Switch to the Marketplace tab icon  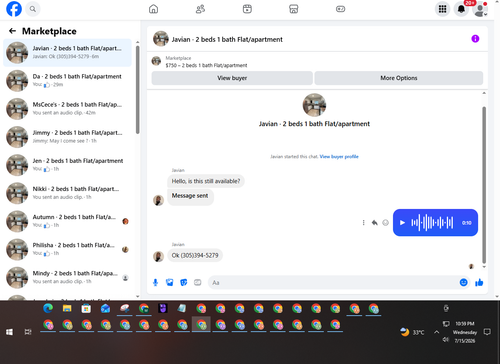point(293,9)
